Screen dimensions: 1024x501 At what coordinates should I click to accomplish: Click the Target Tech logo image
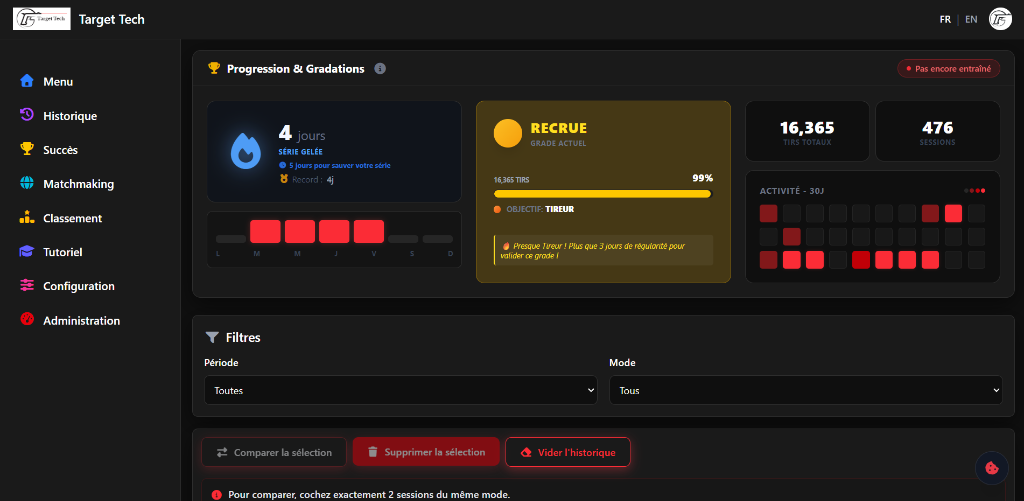(x=42, y=19)
